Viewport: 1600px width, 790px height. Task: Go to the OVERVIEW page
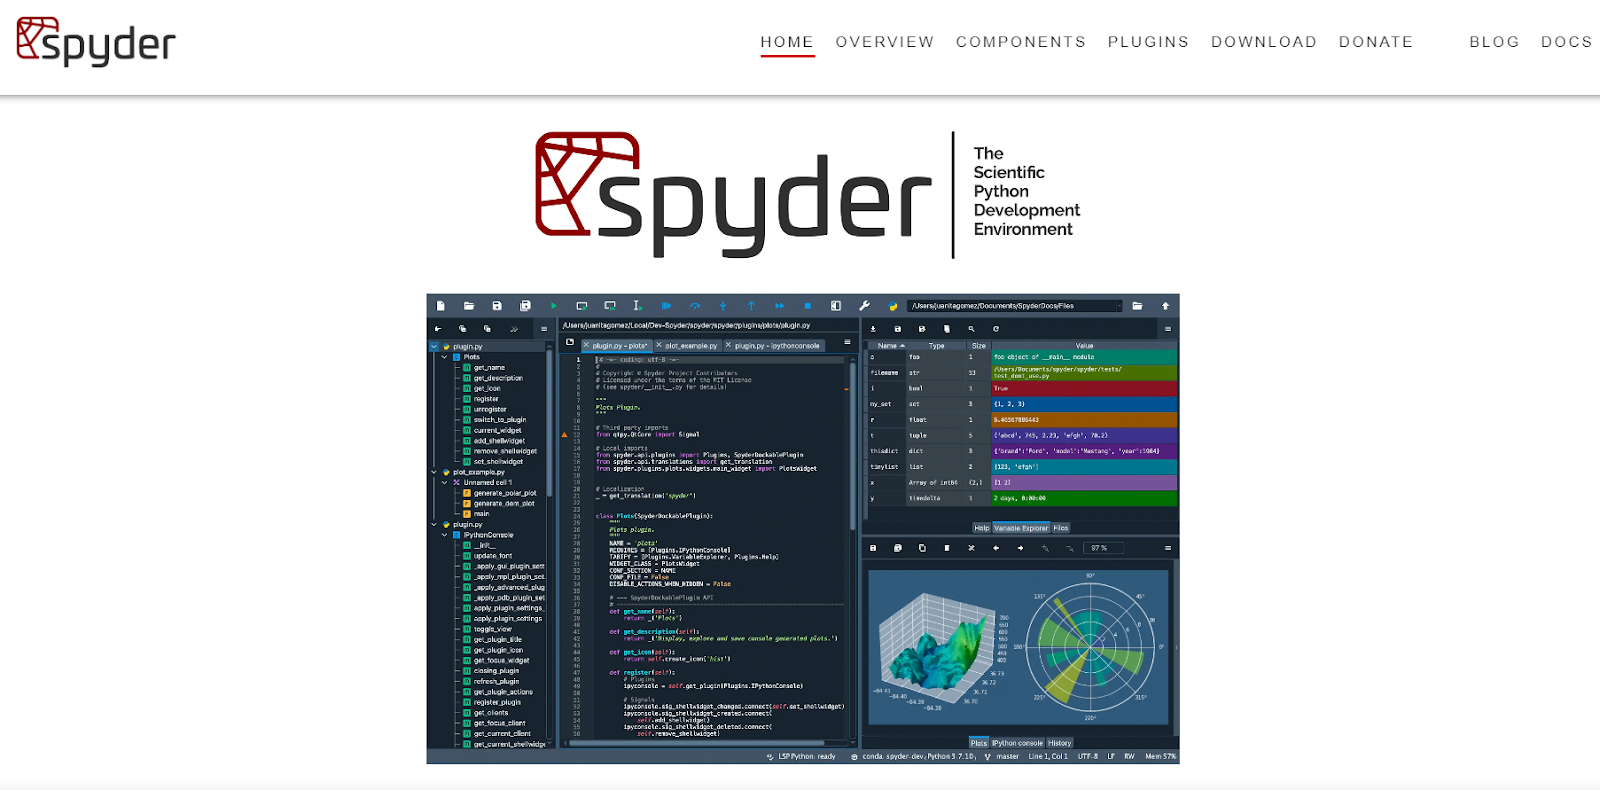pyautogui.click(x=885, y=42)
